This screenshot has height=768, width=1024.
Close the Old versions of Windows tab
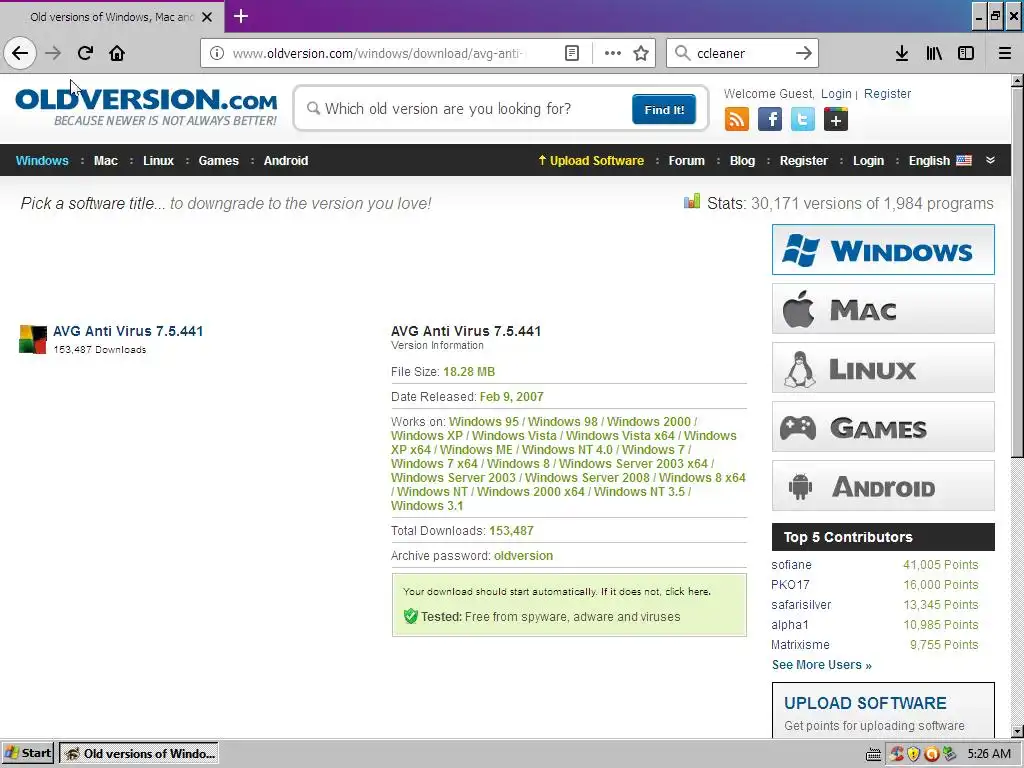206,17
